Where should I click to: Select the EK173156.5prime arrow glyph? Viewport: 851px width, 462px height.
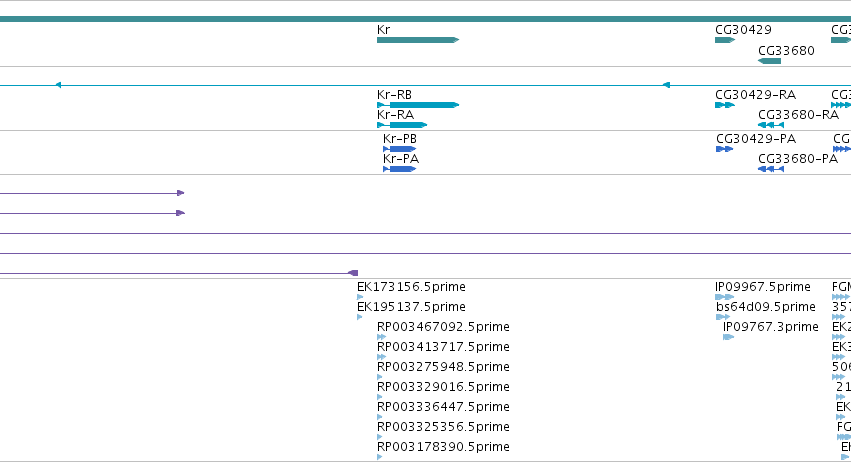(360, 297)
